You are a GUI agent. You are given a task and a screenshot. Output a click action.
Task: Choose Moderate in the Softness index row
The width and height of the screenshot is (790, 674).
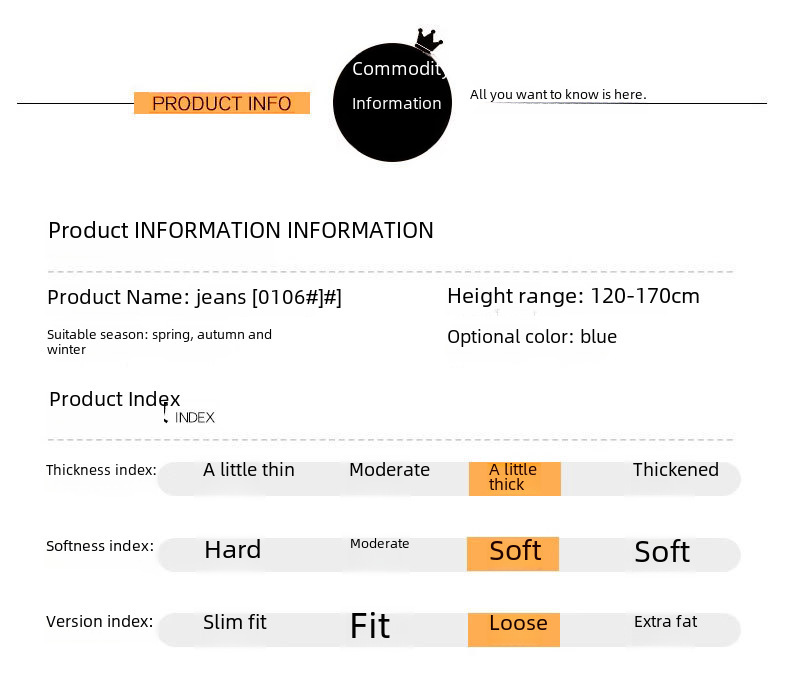point(379,544)
